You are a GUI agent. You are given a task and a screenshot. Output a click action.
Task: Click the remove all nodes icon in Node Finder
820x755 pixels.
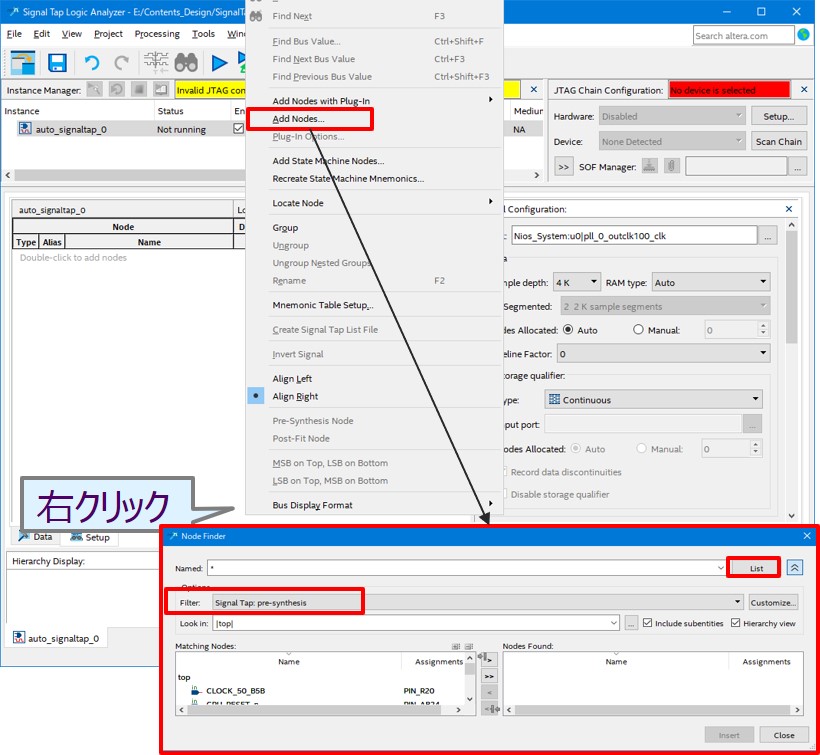pyautogui.click(x=489, y=709)
